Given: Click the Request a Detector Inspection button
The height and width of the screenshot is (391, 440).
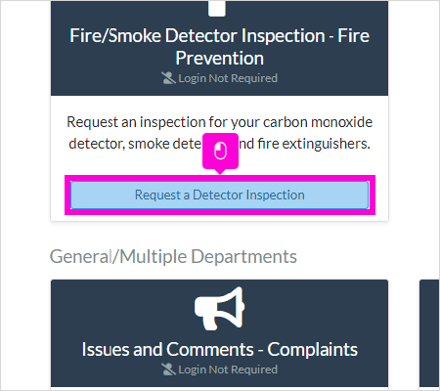Looking at the screenshot, I should coord(220,195).
